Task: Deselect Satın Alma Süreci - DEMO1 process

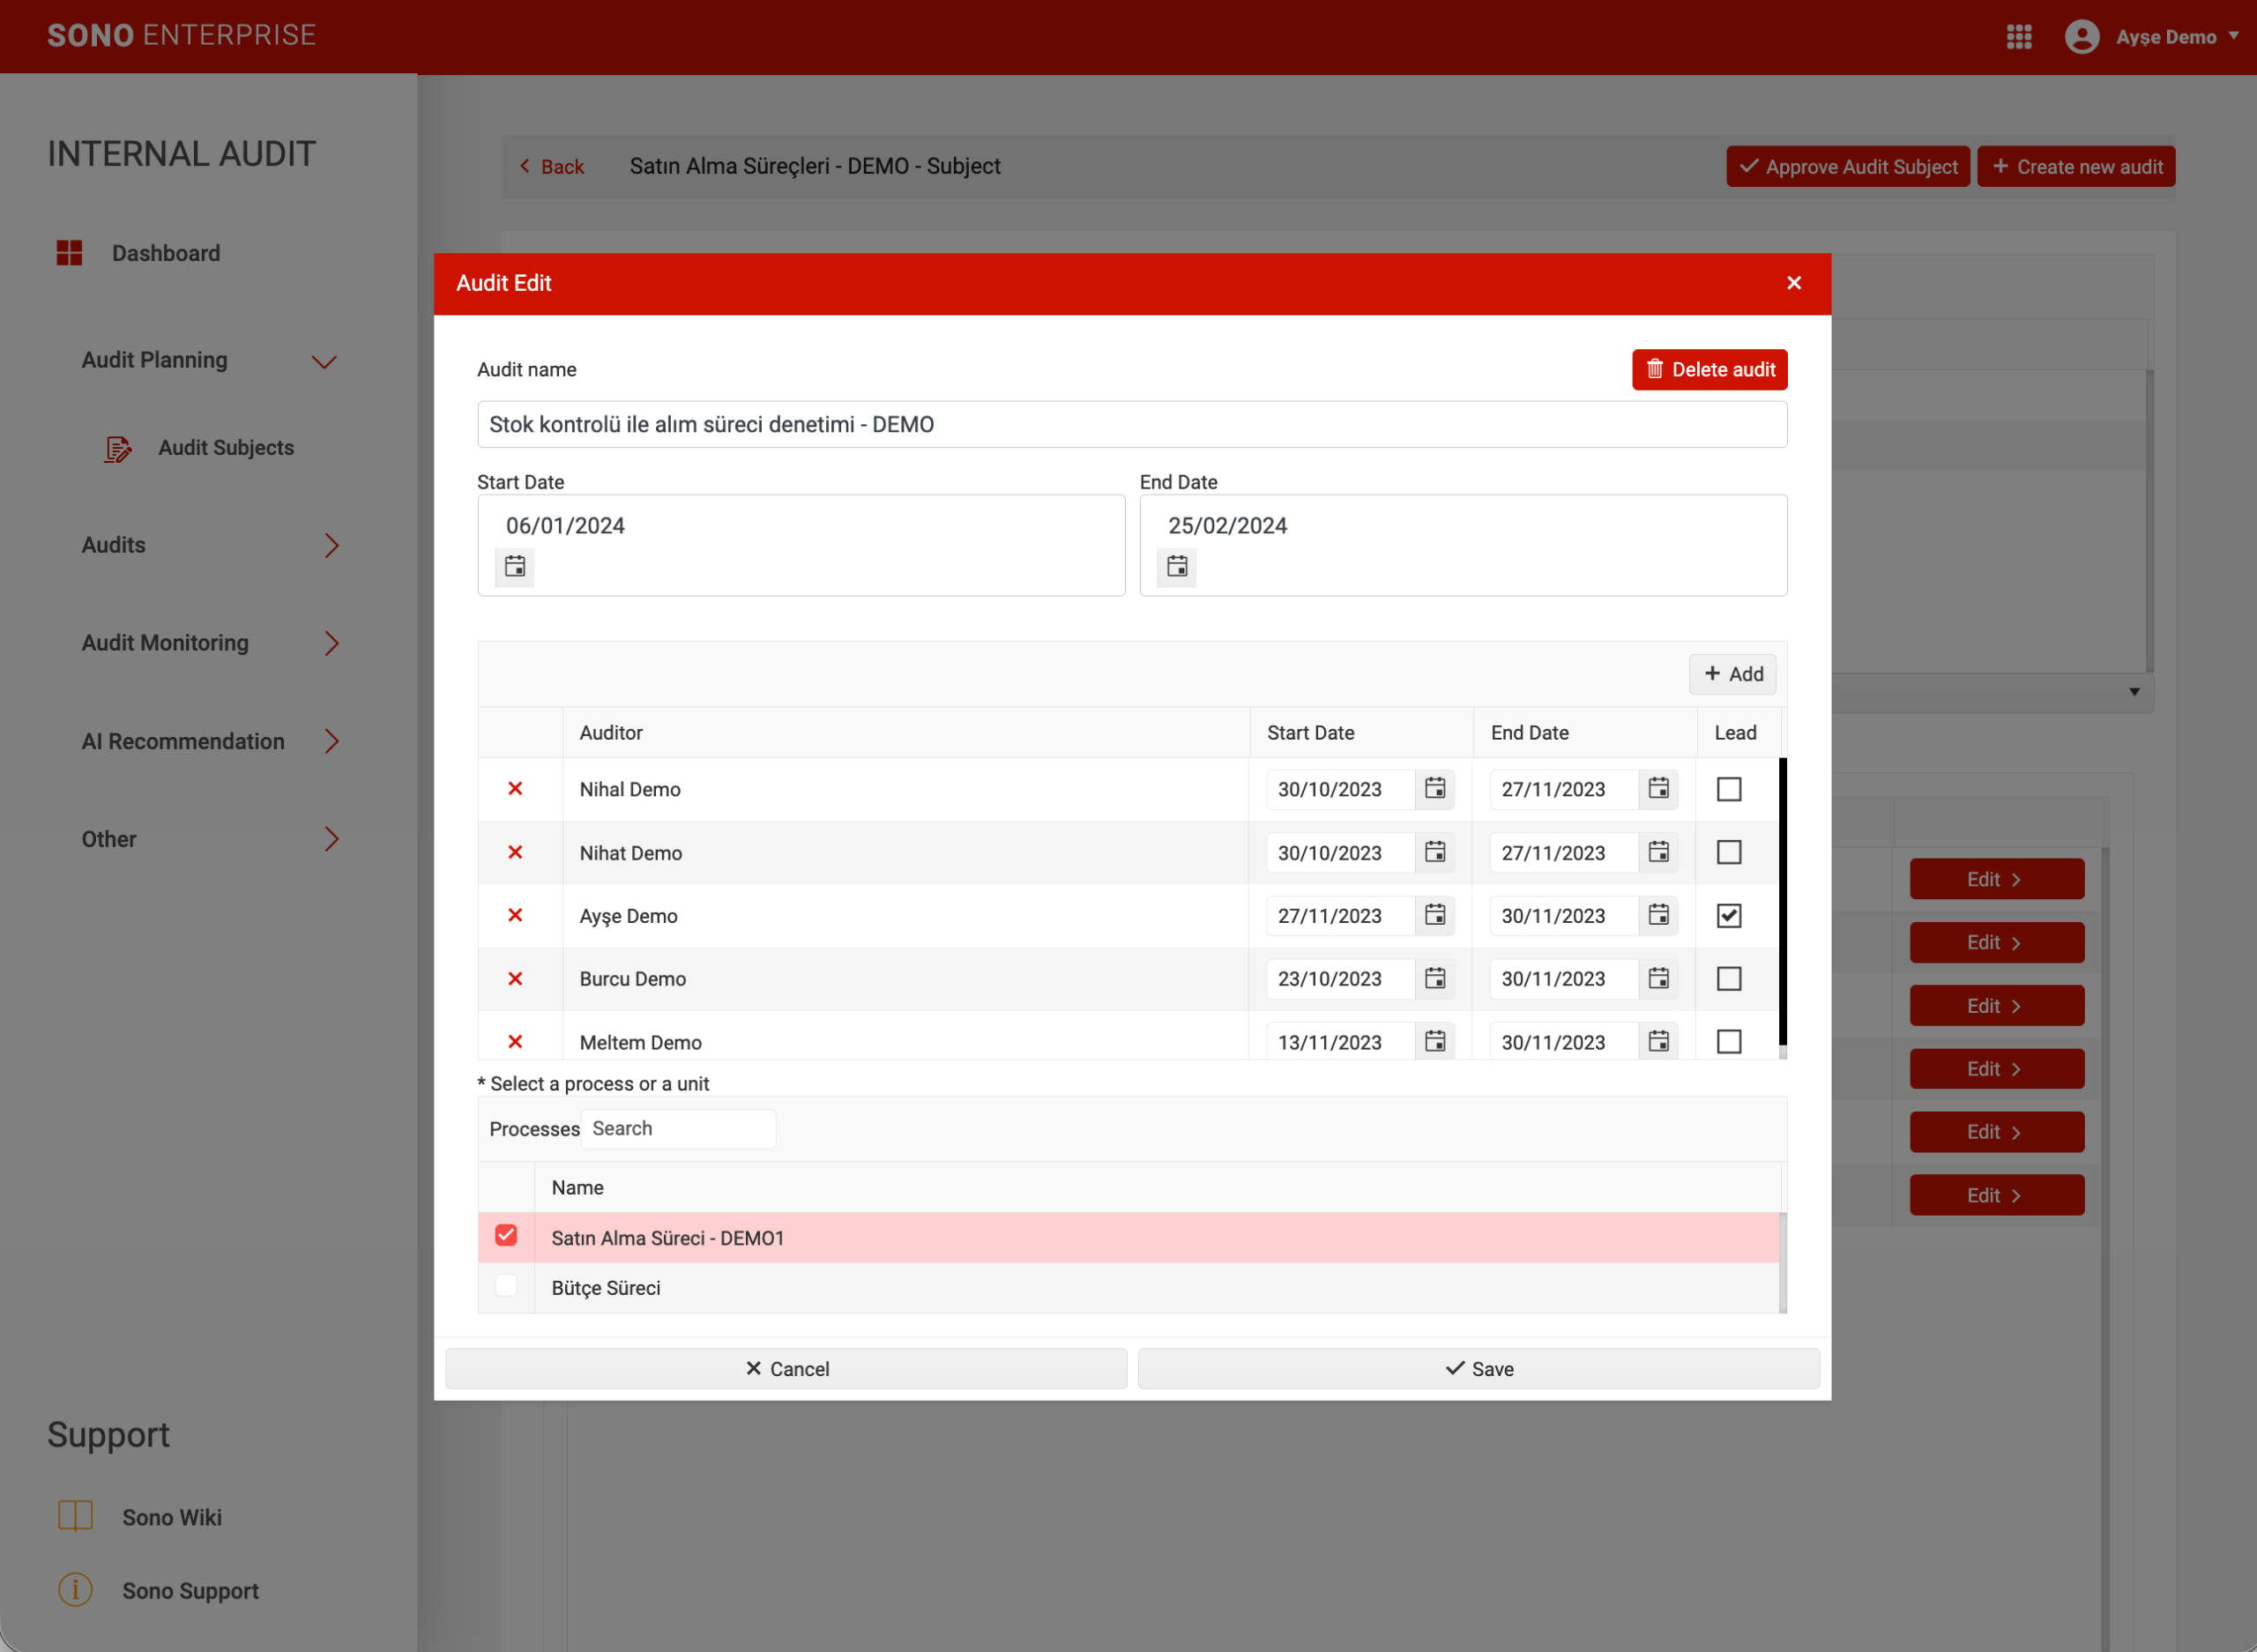Action: [506, 1236]
